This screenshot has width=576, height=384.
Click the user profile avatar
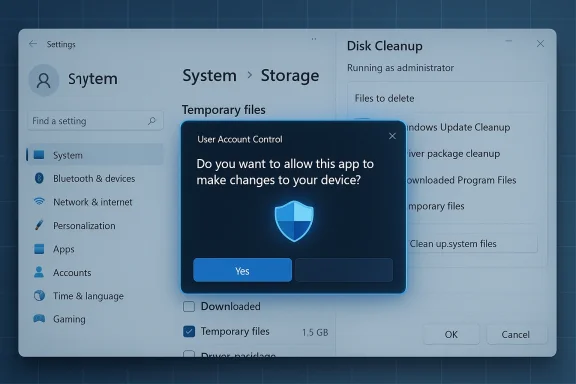pyautogui.click(x=44, y=80)
